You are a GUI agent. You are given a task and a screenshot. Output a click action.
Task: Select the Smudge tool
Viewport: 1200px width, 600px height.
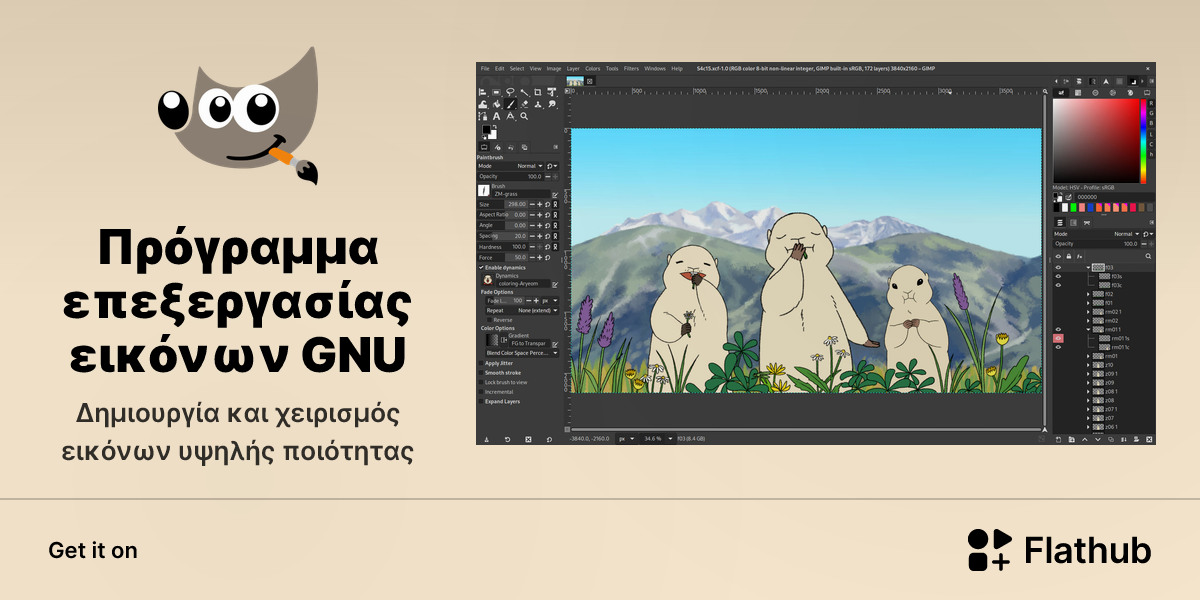[x=552, y=104]
